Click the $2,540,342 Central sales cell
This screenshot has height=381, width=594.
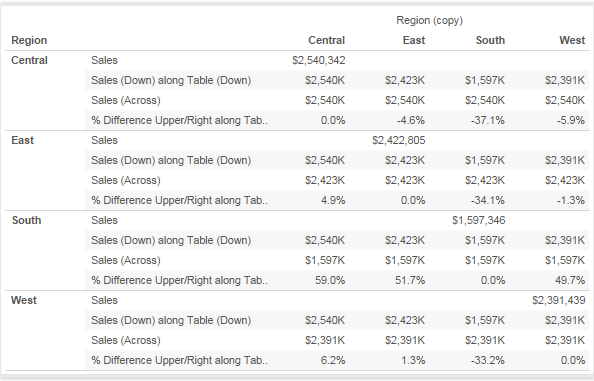pos(319,60)
